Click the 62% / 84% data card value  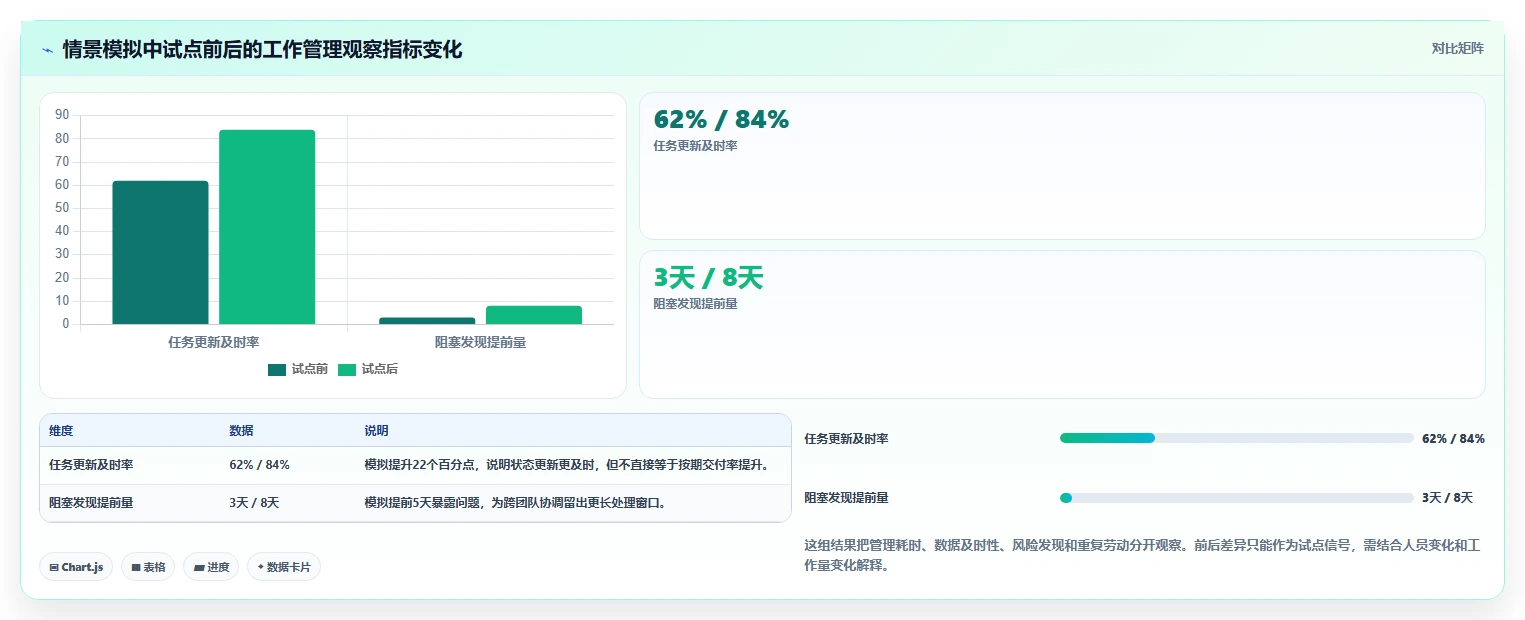point(721,120)
